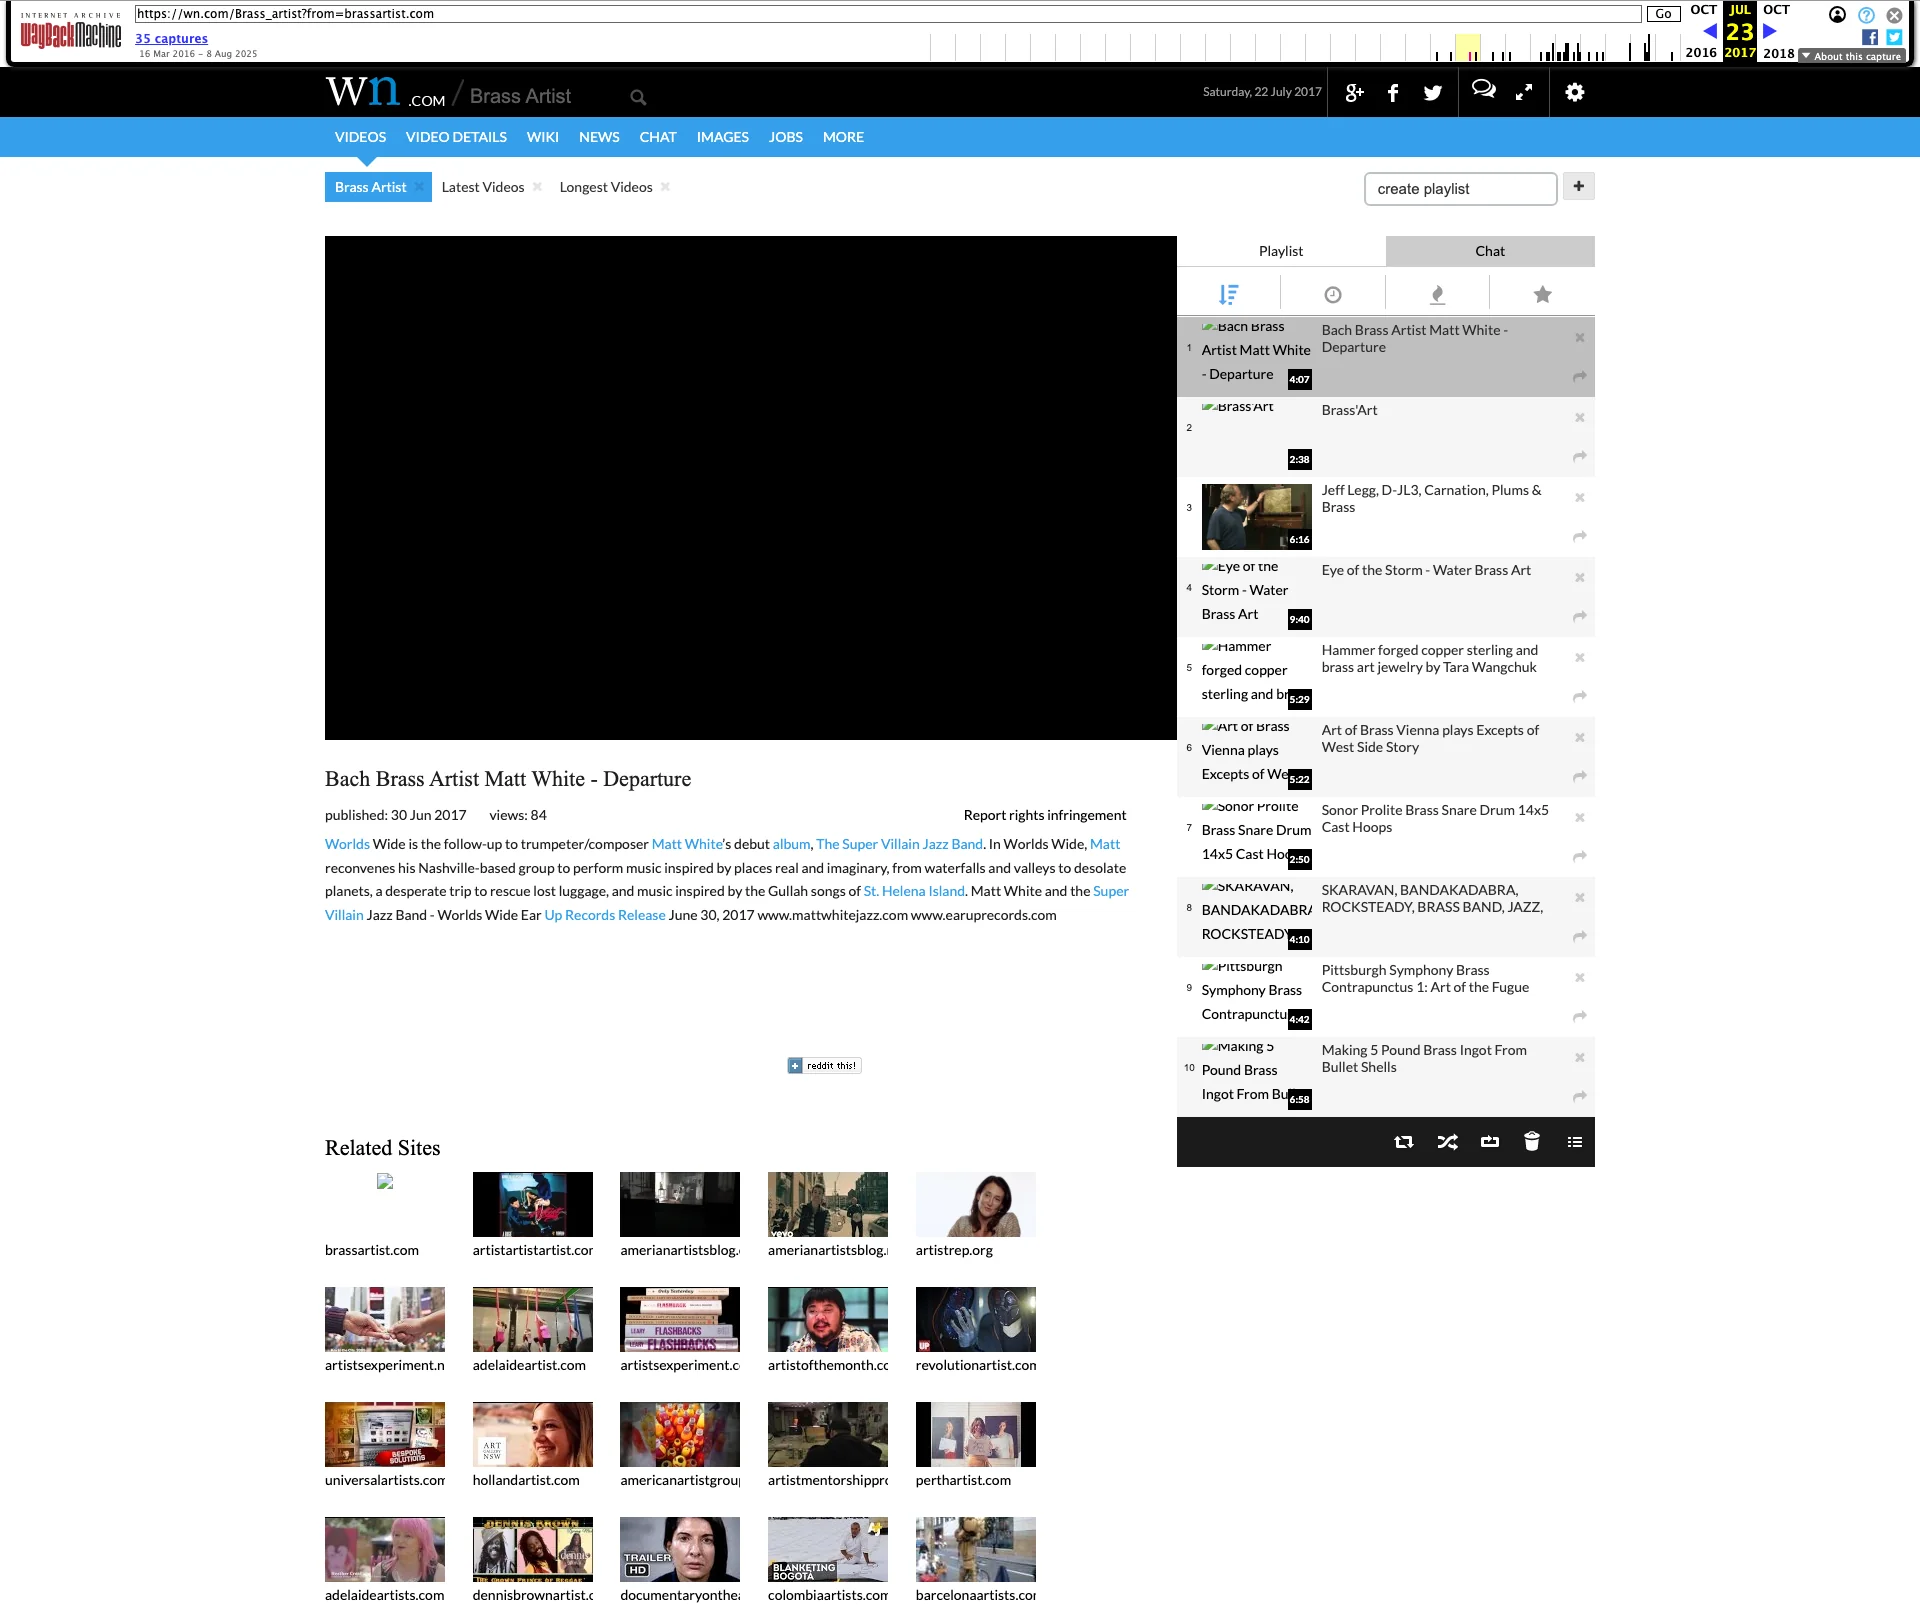Click the trash icon to clear the playlist
Viewport: 1920px width, 1620px height.
pos(1531,1141)
